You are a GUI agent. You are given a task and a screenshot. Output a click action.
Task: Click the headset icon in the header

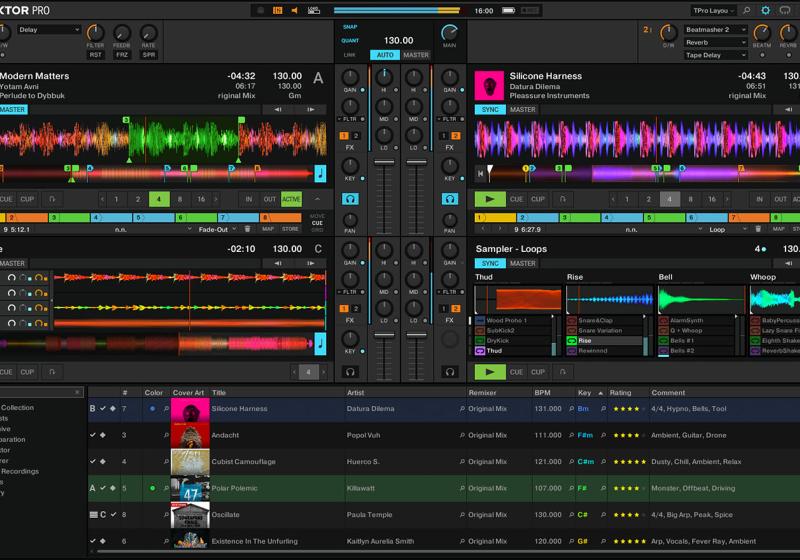[x=785, y=10]
